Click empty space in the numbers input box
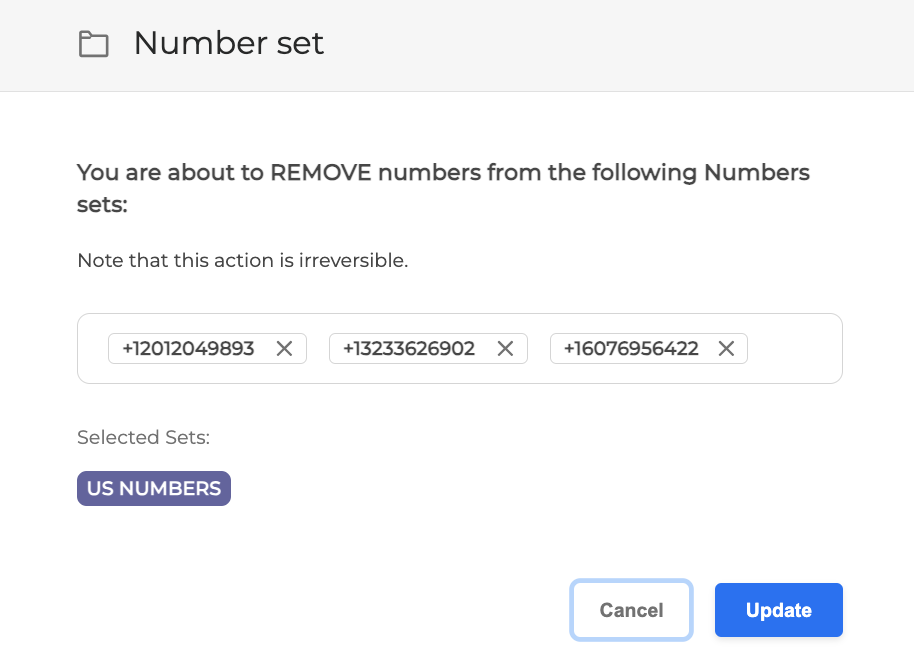The width and height of the screenshot is (914, 660). click(x=793, y=349)
